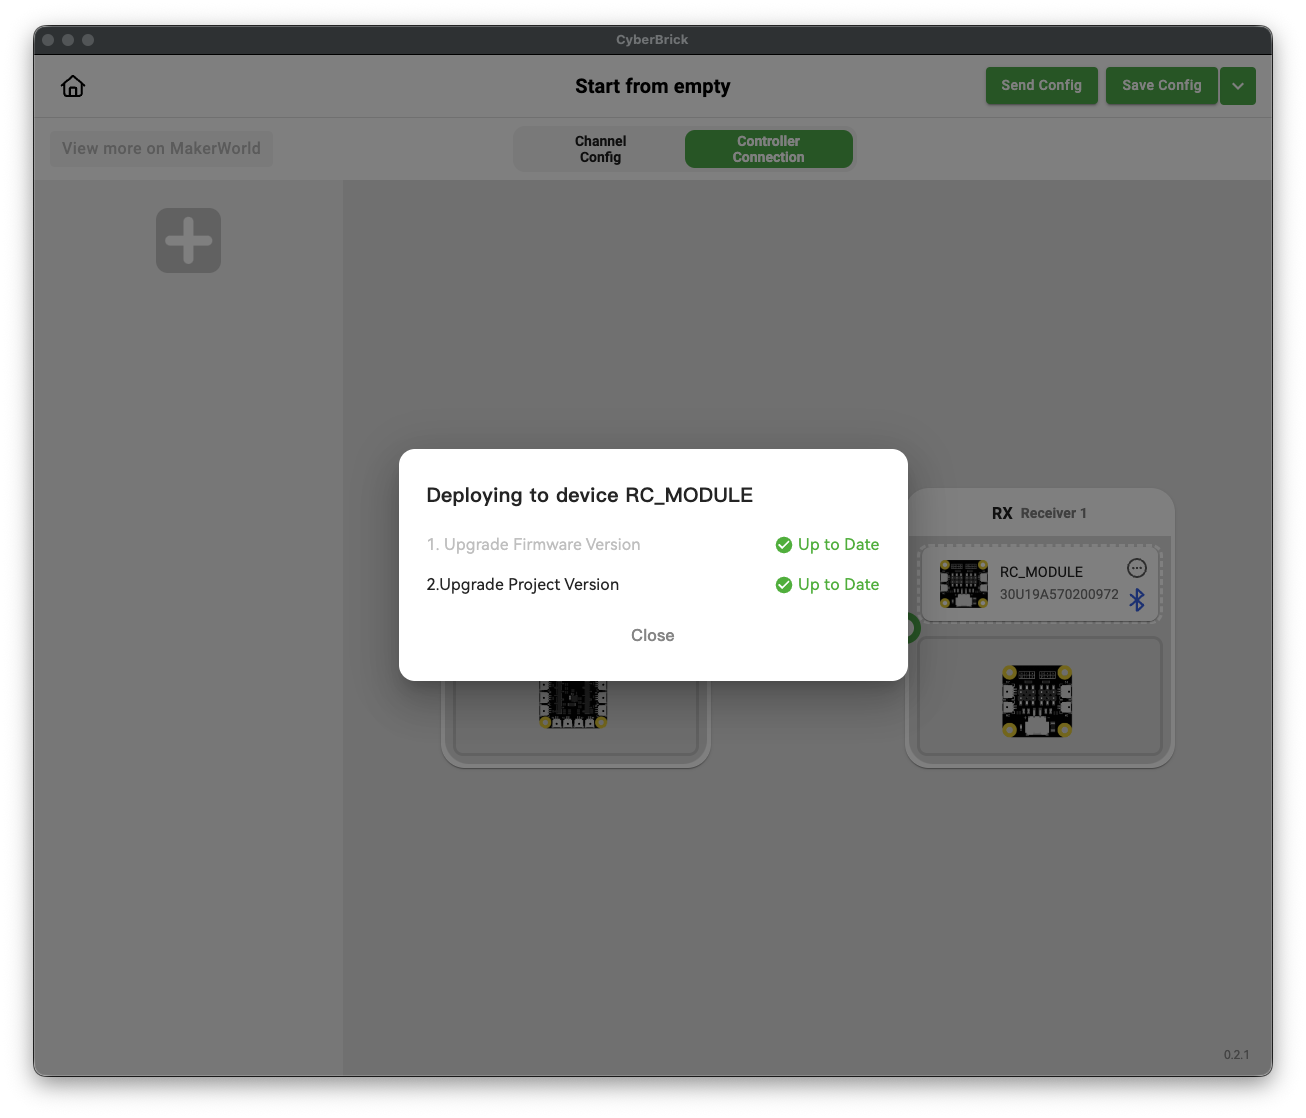Select the Controller Connection tab
Screen dimensions: 1306x1118
pyautogui.click(x=768, y=148)
